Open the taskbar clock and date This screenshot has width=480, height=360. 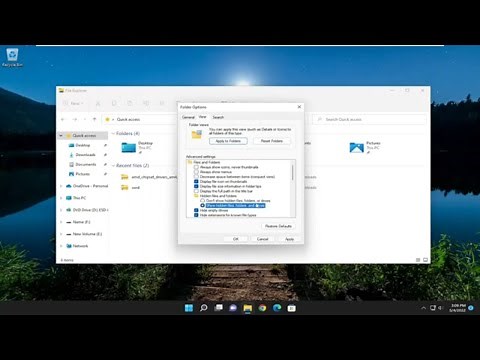click(x=458, y=308)
